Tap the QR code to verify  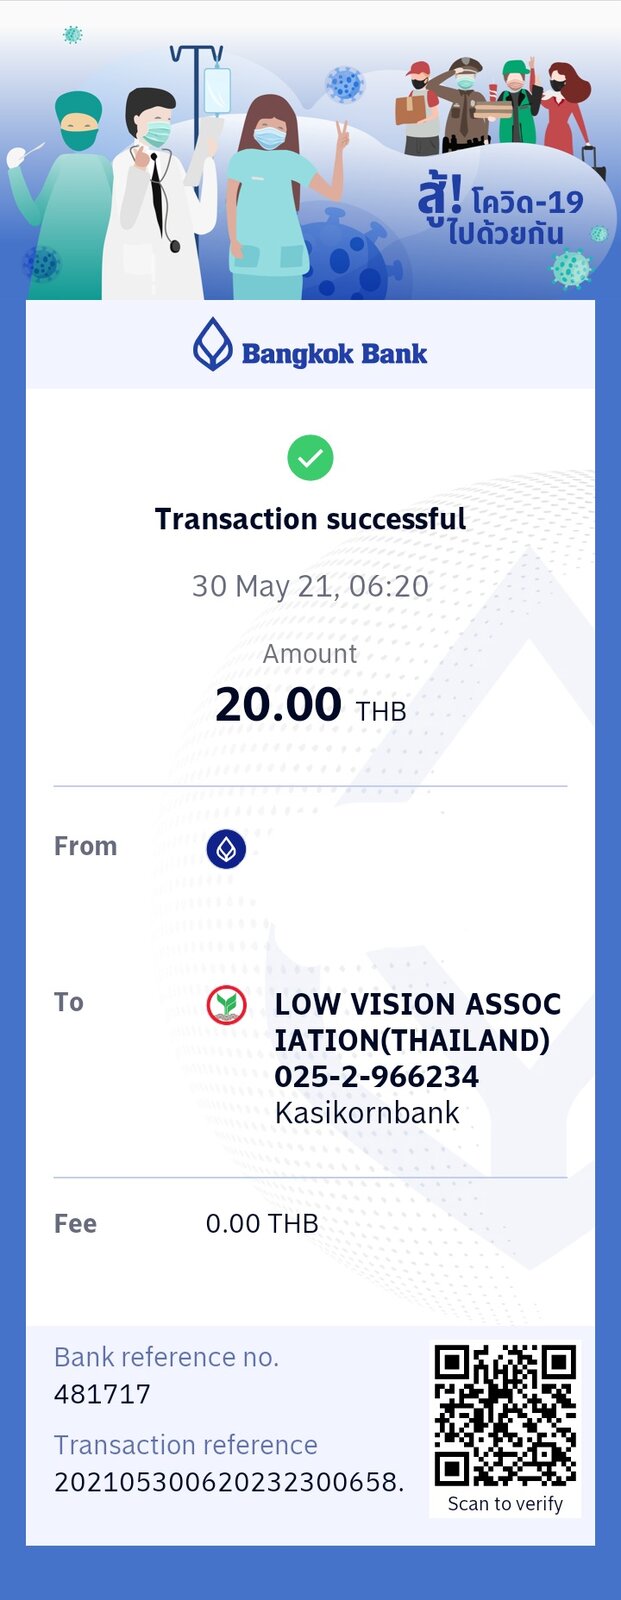(505, 1415)
